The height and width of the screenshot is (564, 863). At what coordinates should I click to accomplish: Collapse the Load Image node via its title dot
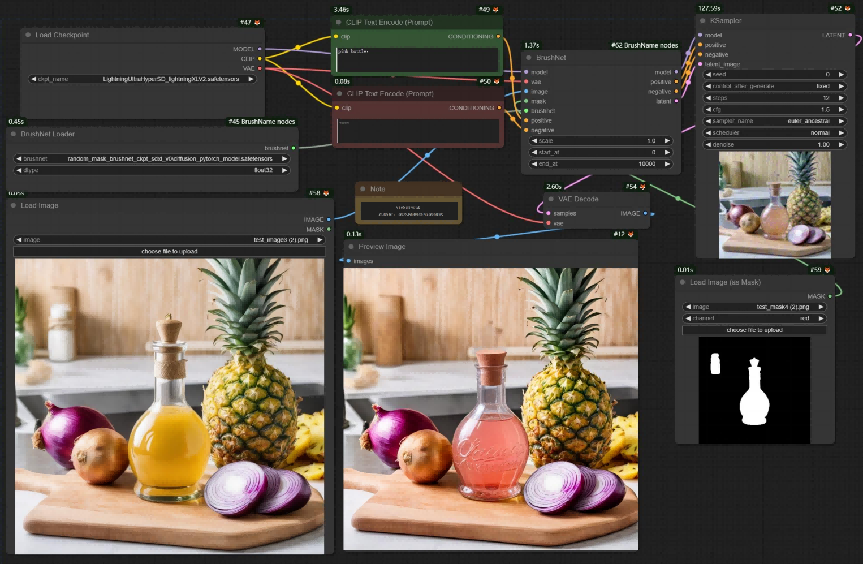pyautogui.click(x=14, y=205)
